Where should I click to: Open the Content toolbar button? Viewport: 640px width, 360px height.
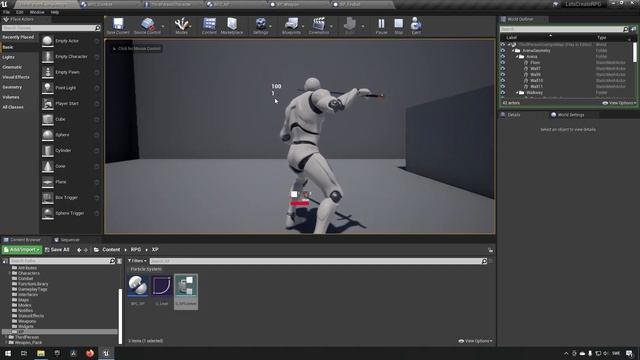[x=209, y=24]
